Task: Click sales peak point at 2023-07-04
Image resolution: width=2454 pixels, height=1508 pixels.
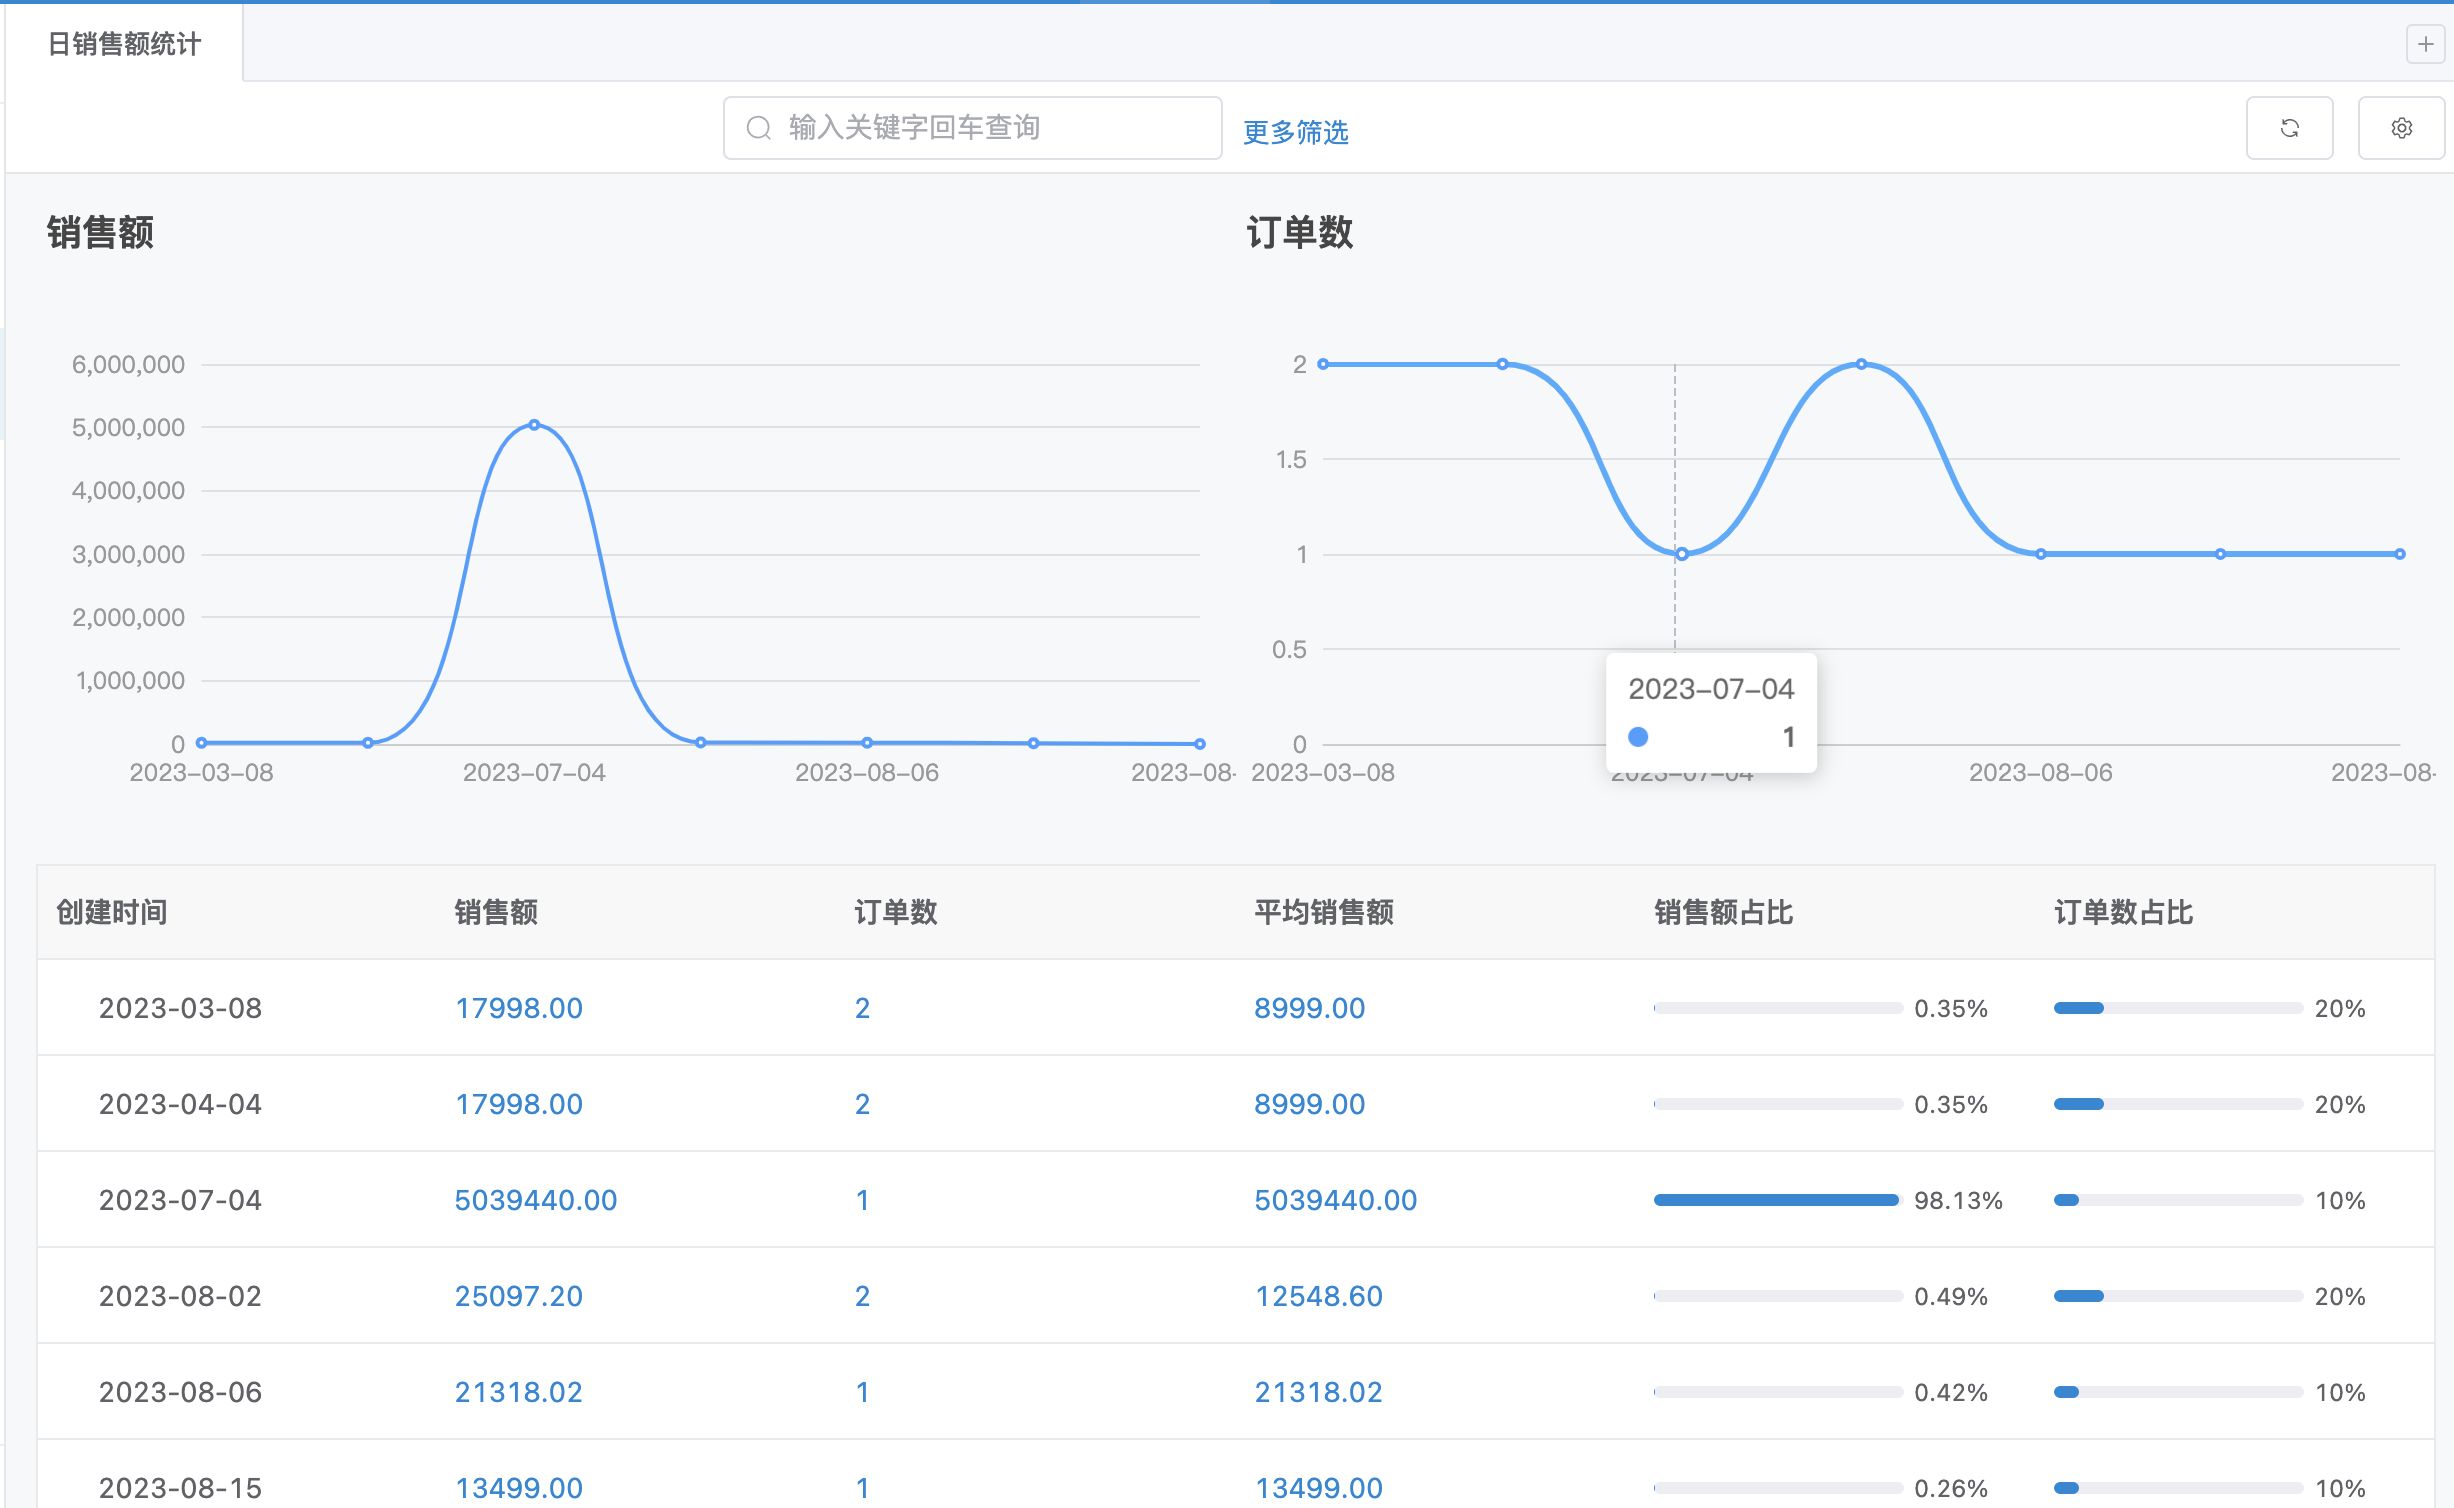Action: tap(534, 425)
